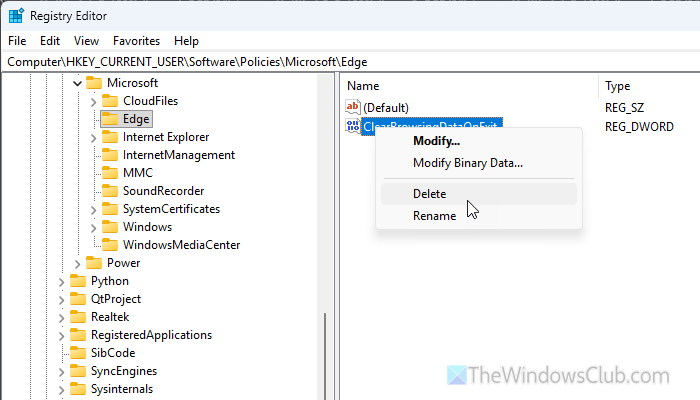
Task: Click the DWORD binary icon of ClearBrowsingDataOnExit
Action: coord(353,126)
